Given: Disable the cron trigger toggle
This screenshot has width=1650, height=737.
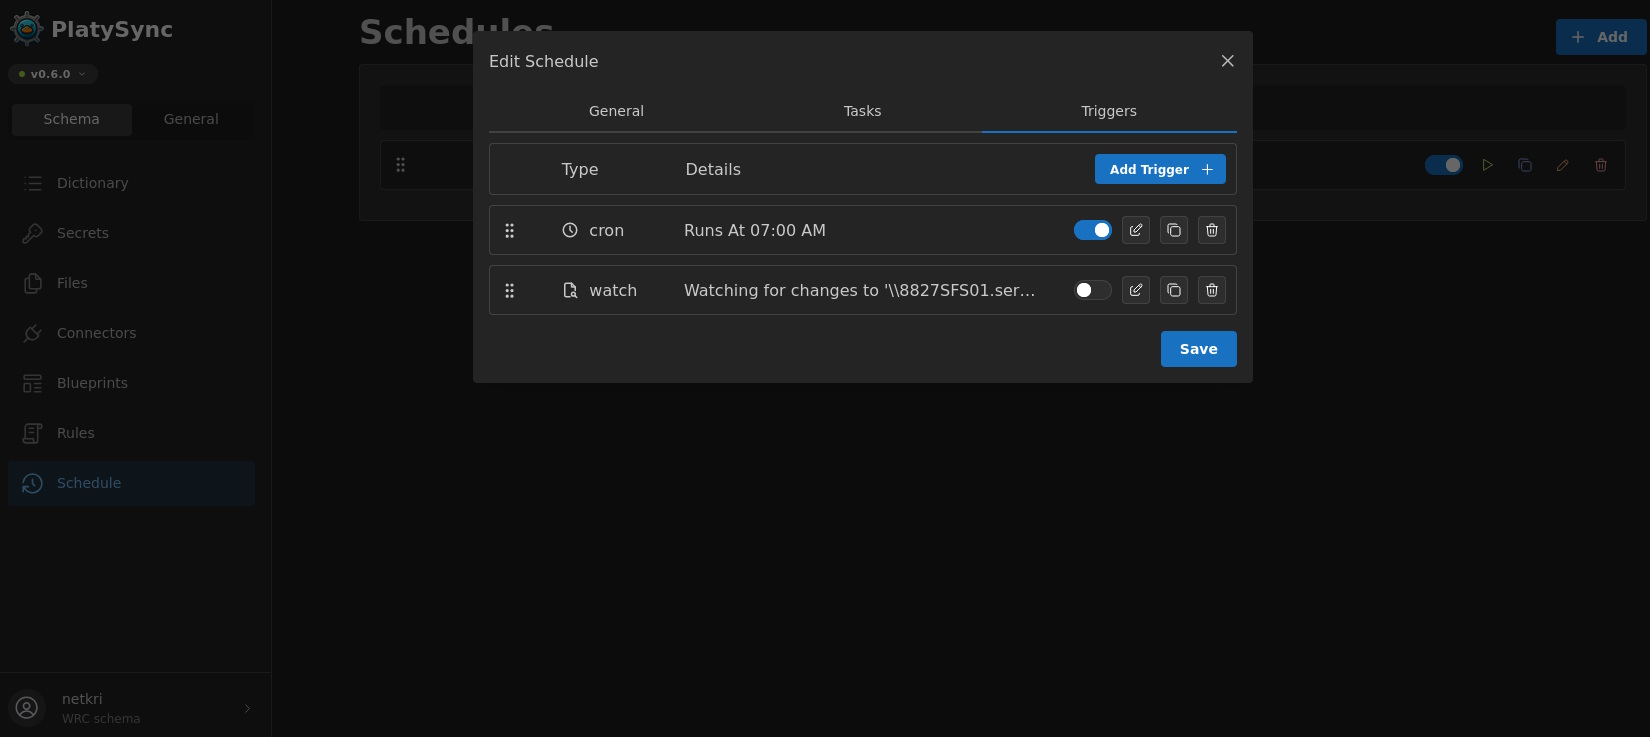Looking at the screenshot, I should coord(1093,230).
